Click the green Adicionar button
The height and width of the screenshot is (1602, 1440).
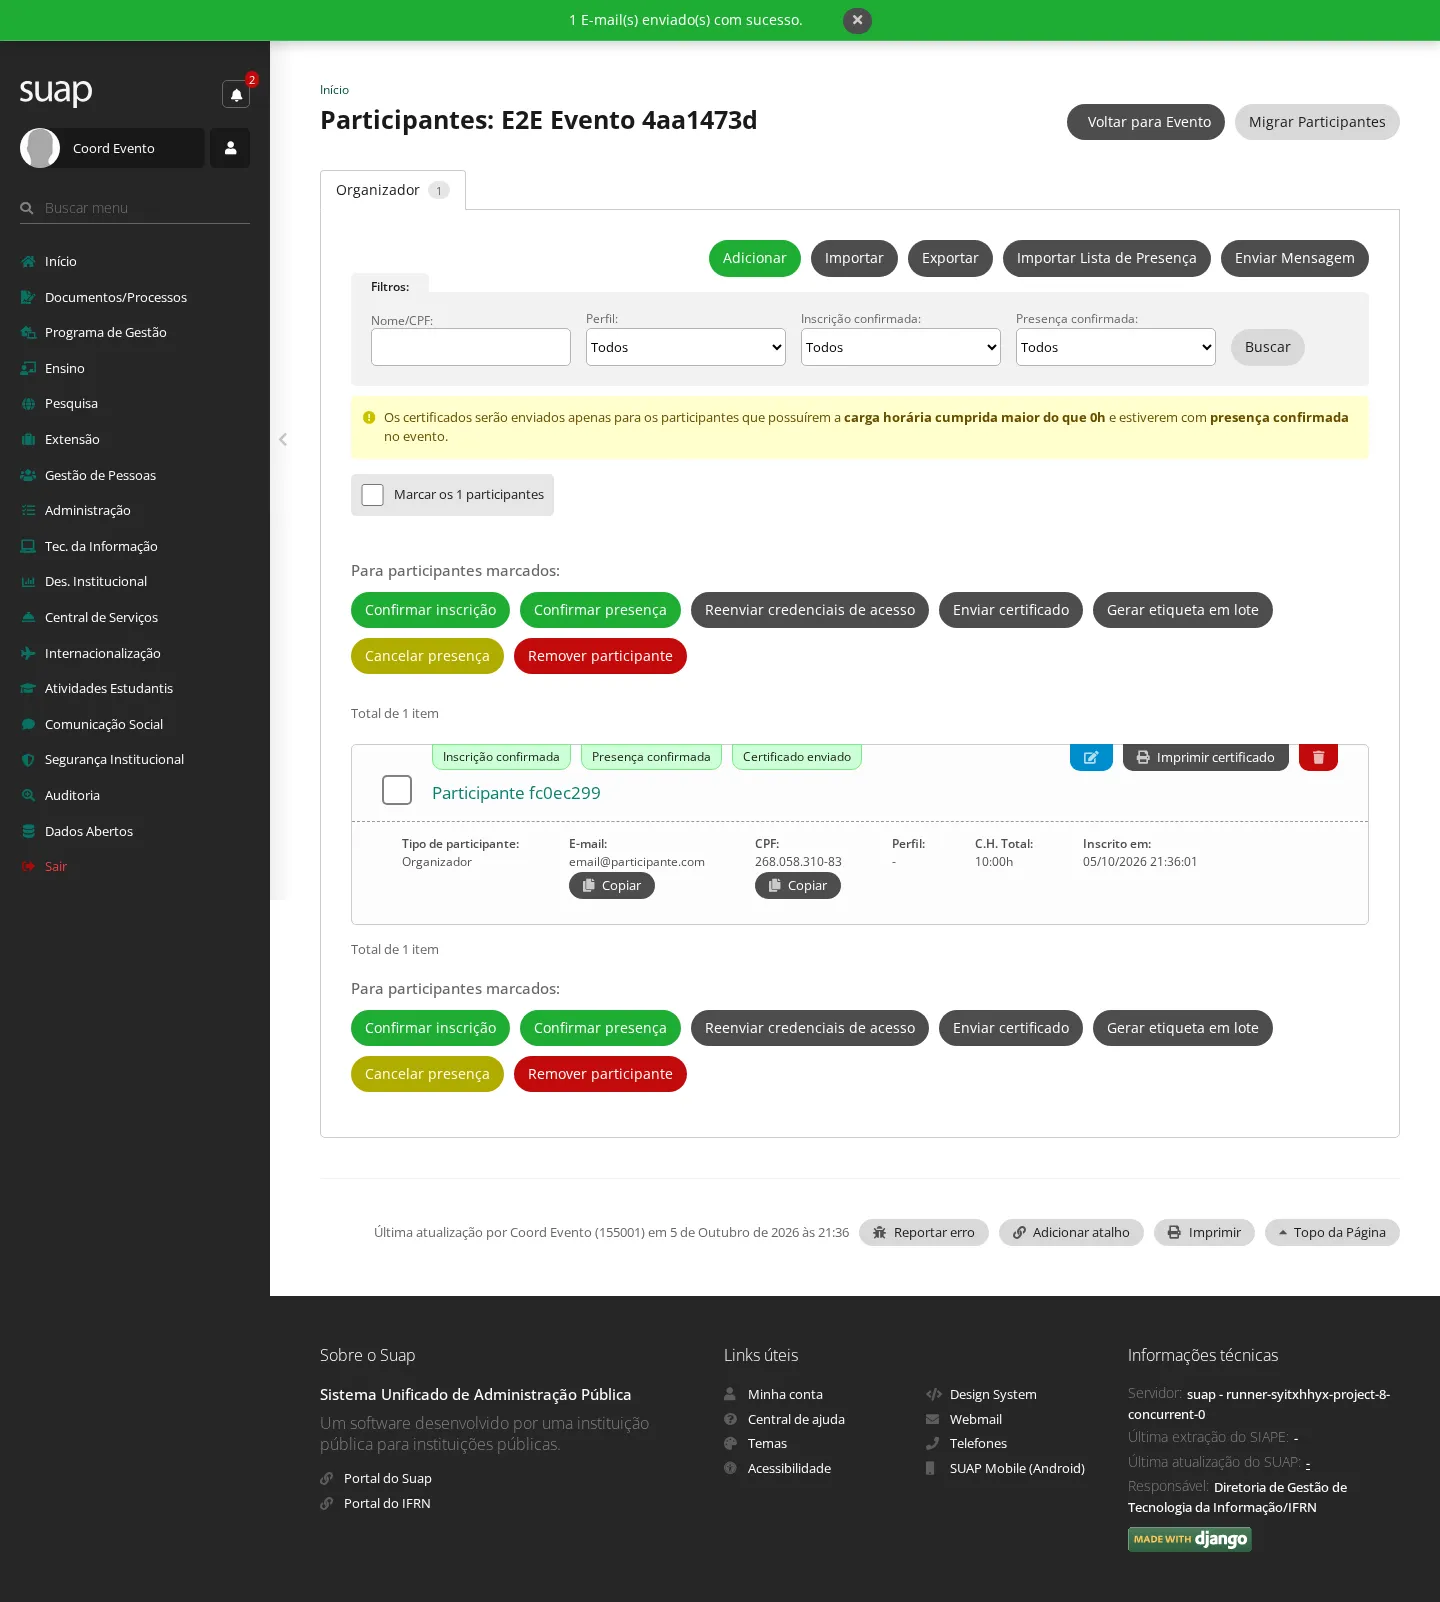click(755, 258)
